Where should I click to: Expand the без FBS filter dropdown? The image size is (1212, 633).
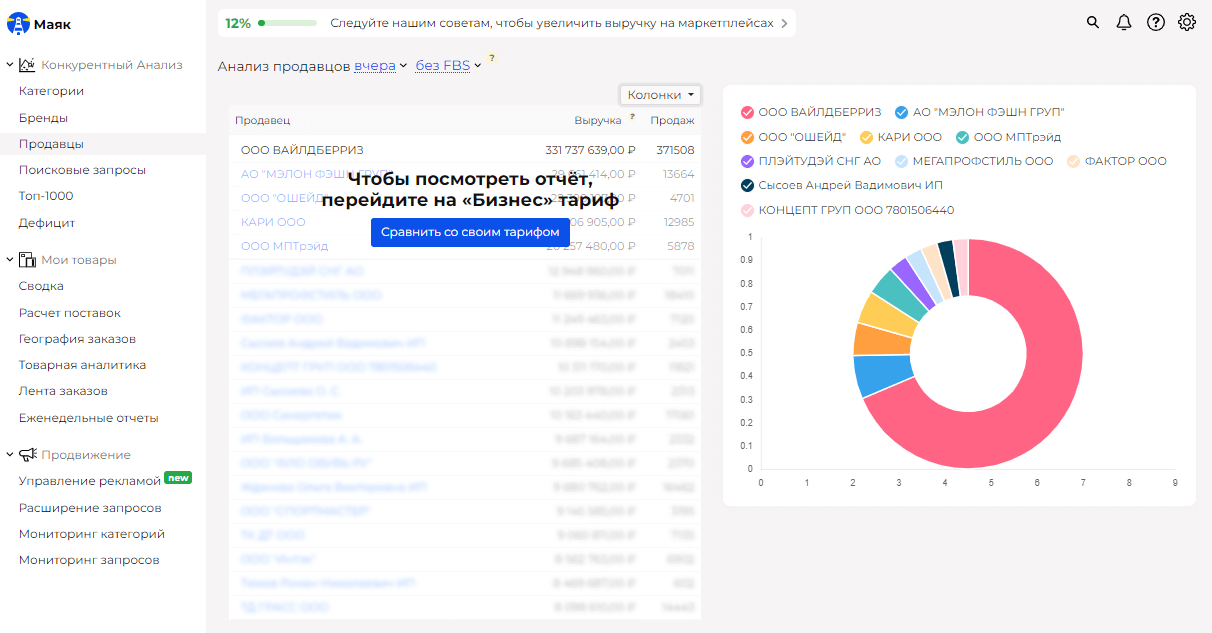tap(448, 66)
